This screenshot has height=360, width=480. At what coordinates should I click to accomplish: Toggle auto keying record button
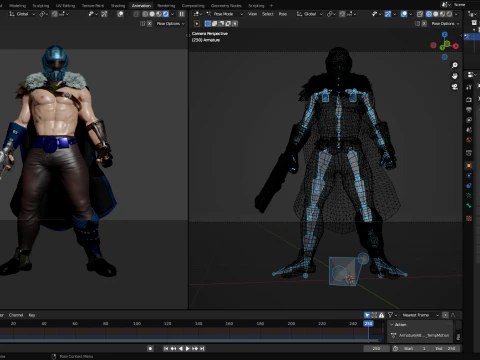[150, 348]
